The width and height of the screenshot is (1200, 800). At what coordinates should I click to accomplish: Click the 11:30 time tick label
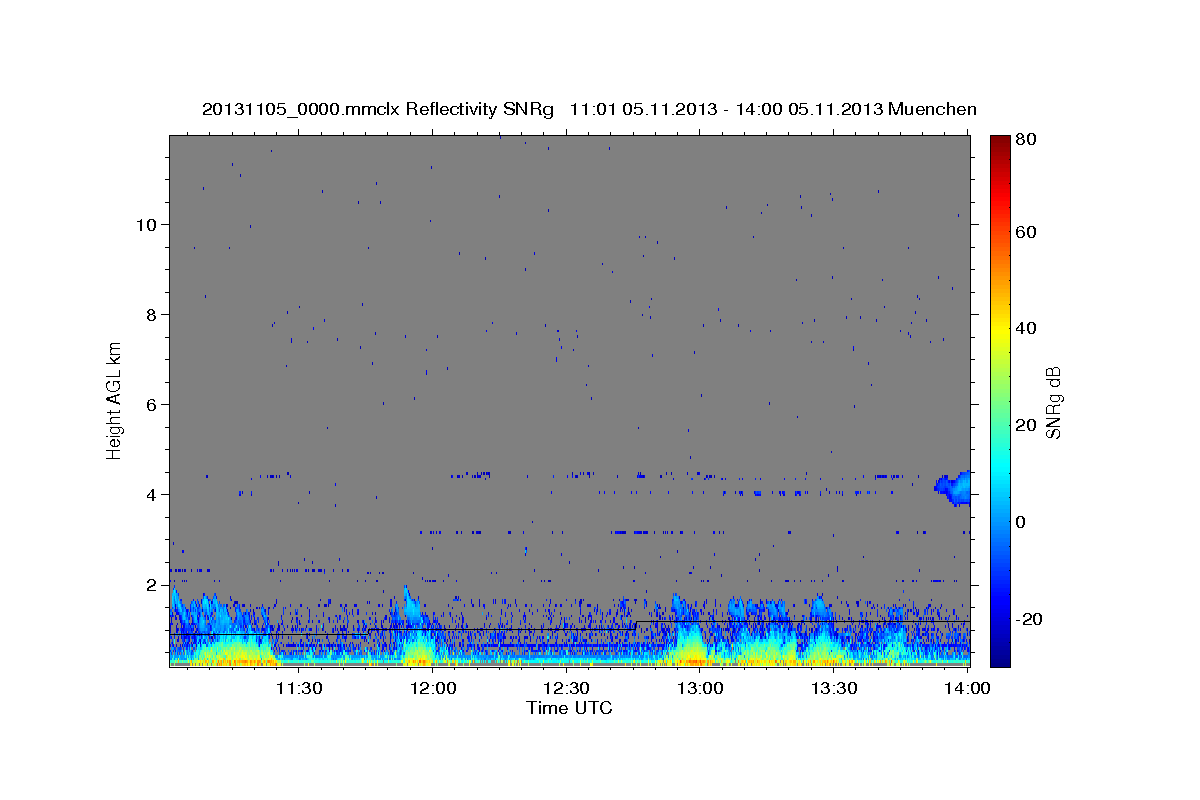tap(298, 688)
